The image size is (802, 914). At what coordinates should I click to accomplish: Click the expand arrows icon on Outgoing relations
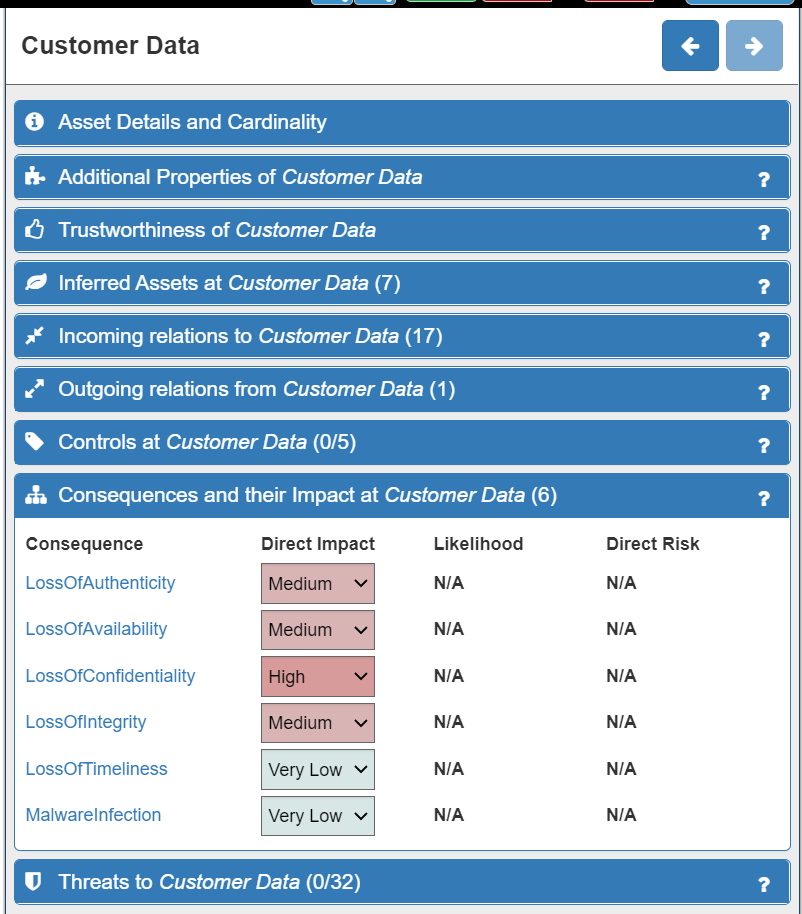point(34,389)
